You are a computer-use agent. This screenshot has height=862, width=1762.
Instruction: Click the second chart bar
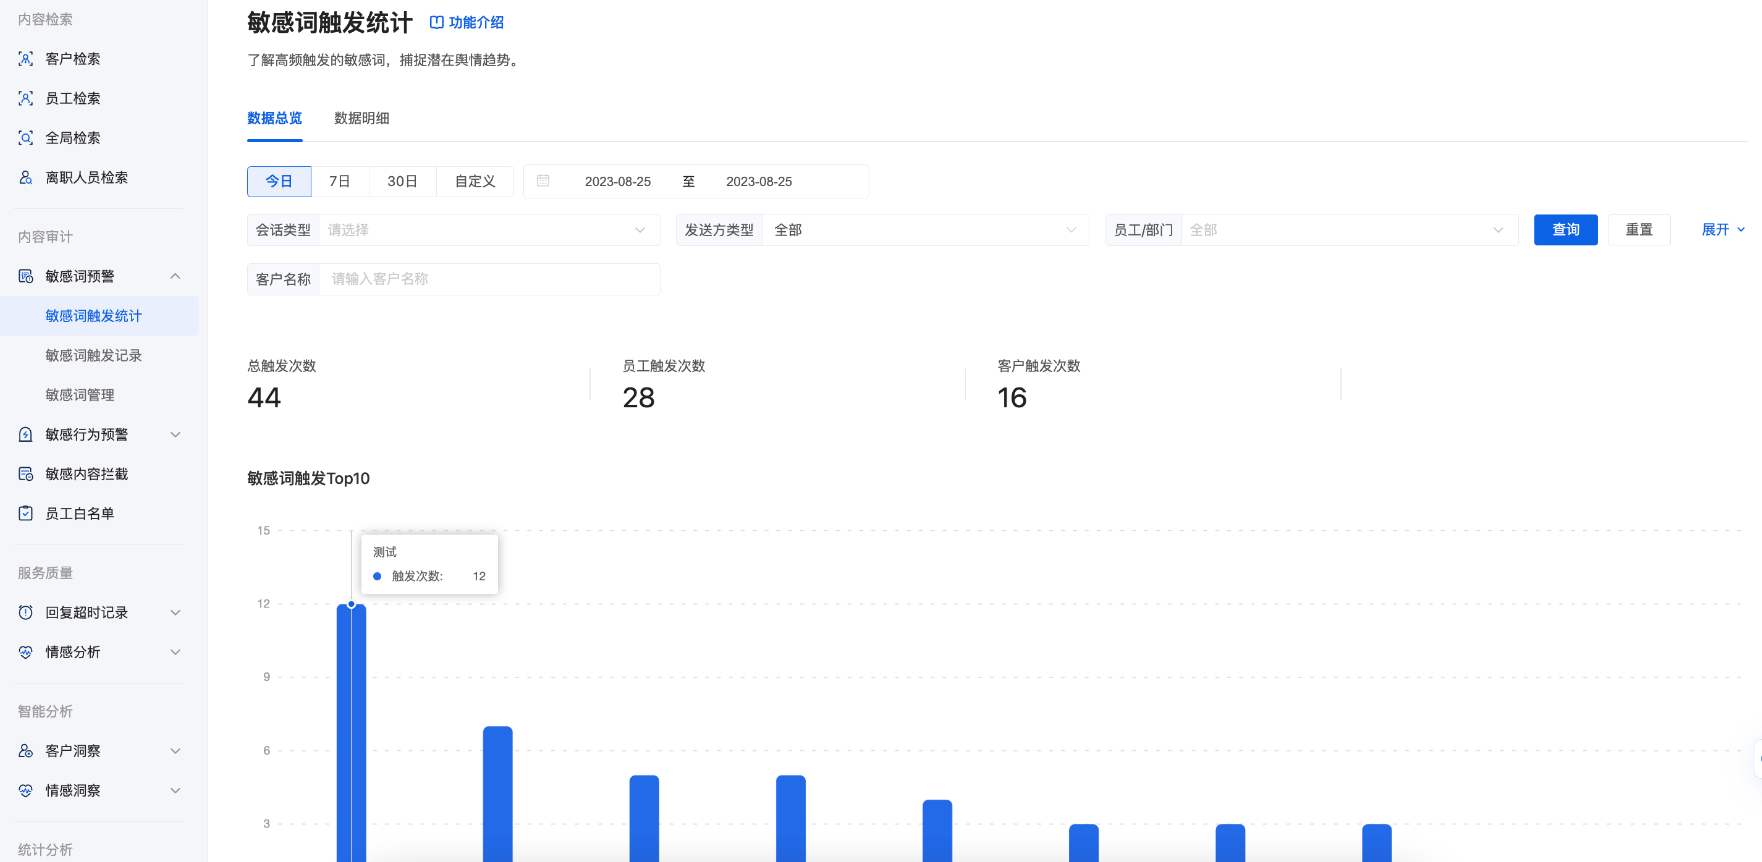pos(498,794)
